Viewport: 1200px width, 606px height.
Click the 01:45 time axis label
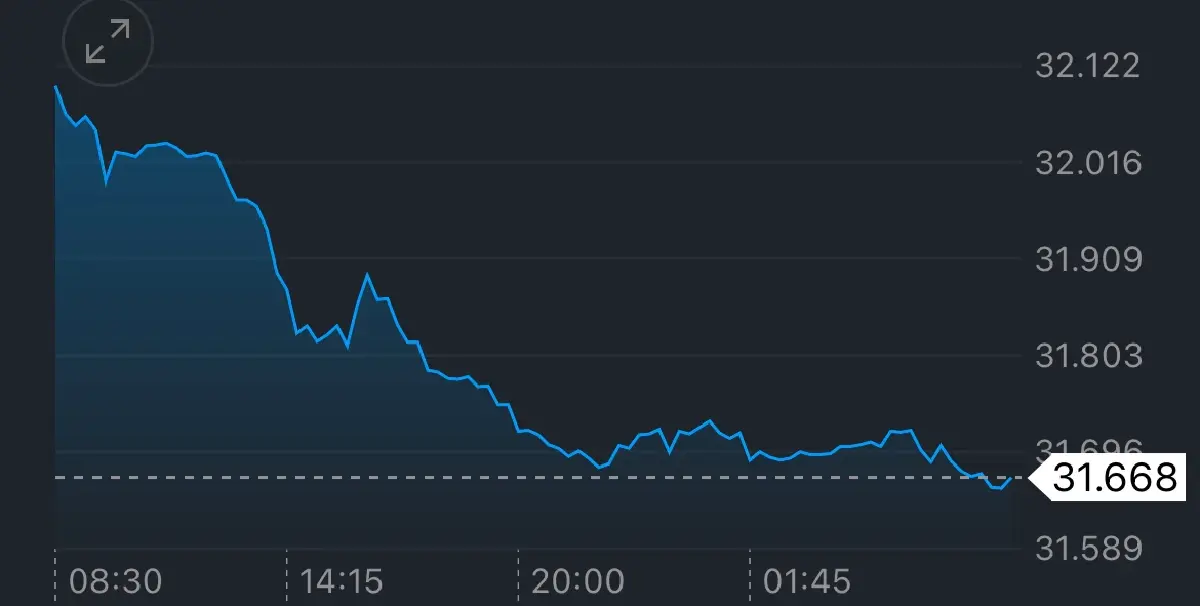pos(807,581)
